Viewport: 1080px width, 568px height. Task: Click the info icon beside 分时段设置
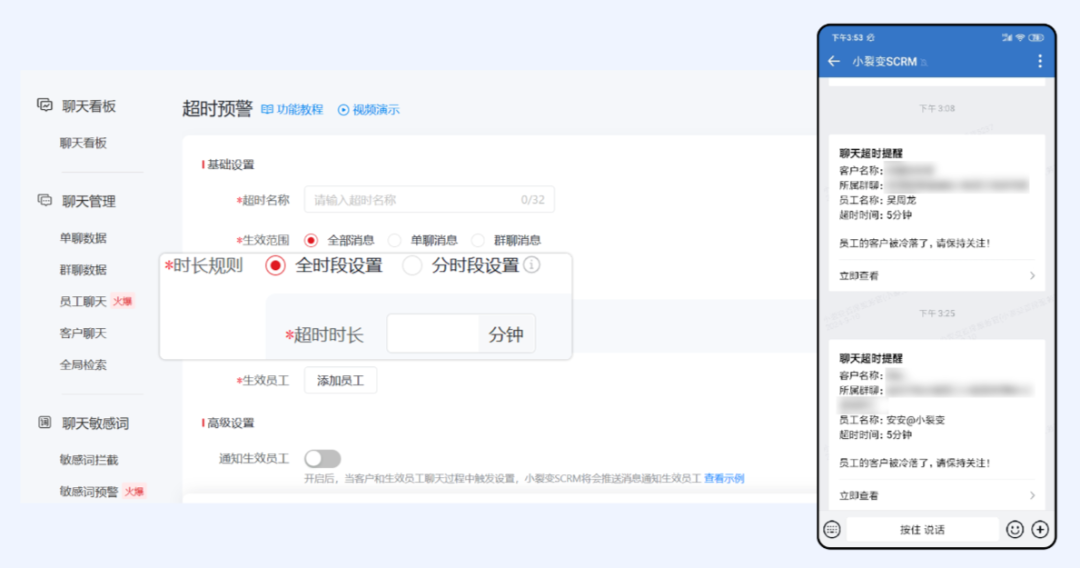tap(532, 266)
